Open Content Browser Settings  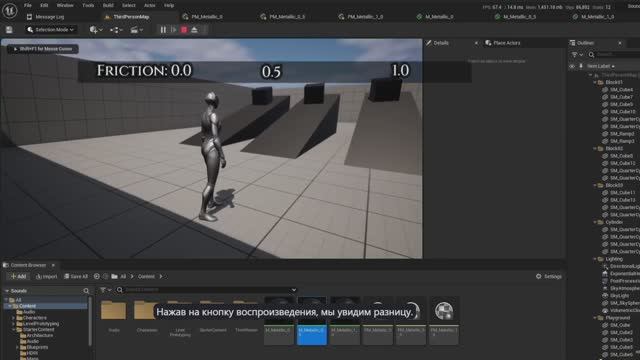click(x=549, y=276)
